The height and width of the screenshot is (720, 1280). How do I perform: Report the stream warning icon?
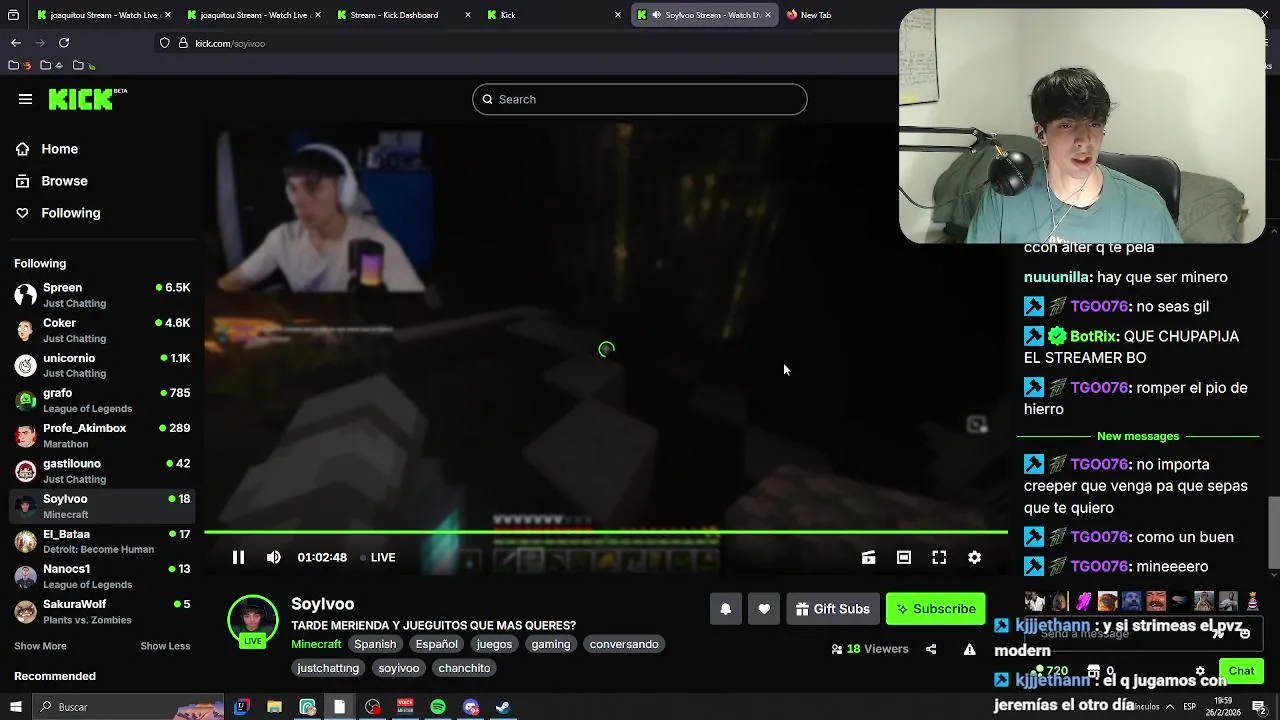click(x=969, y=649)
